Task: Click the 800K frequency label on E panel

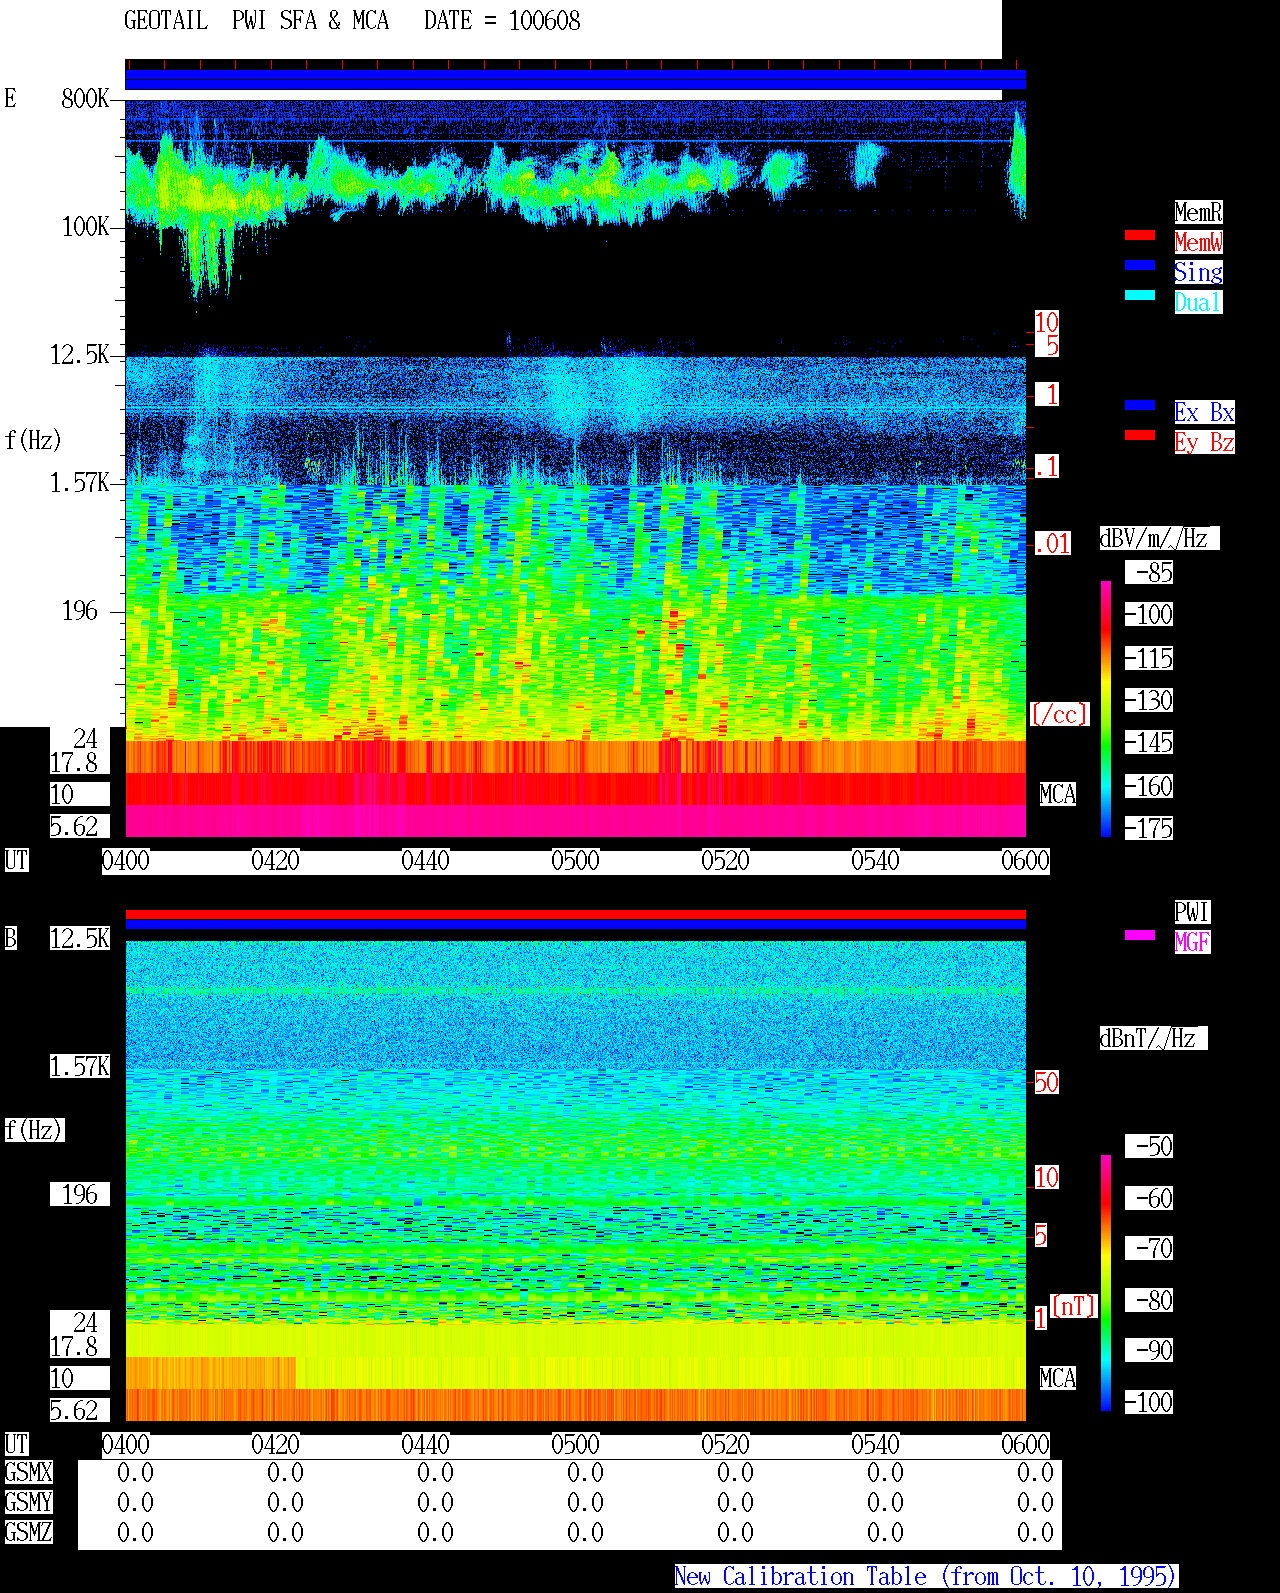Action: pyautogui.click(x=85, y=98)
